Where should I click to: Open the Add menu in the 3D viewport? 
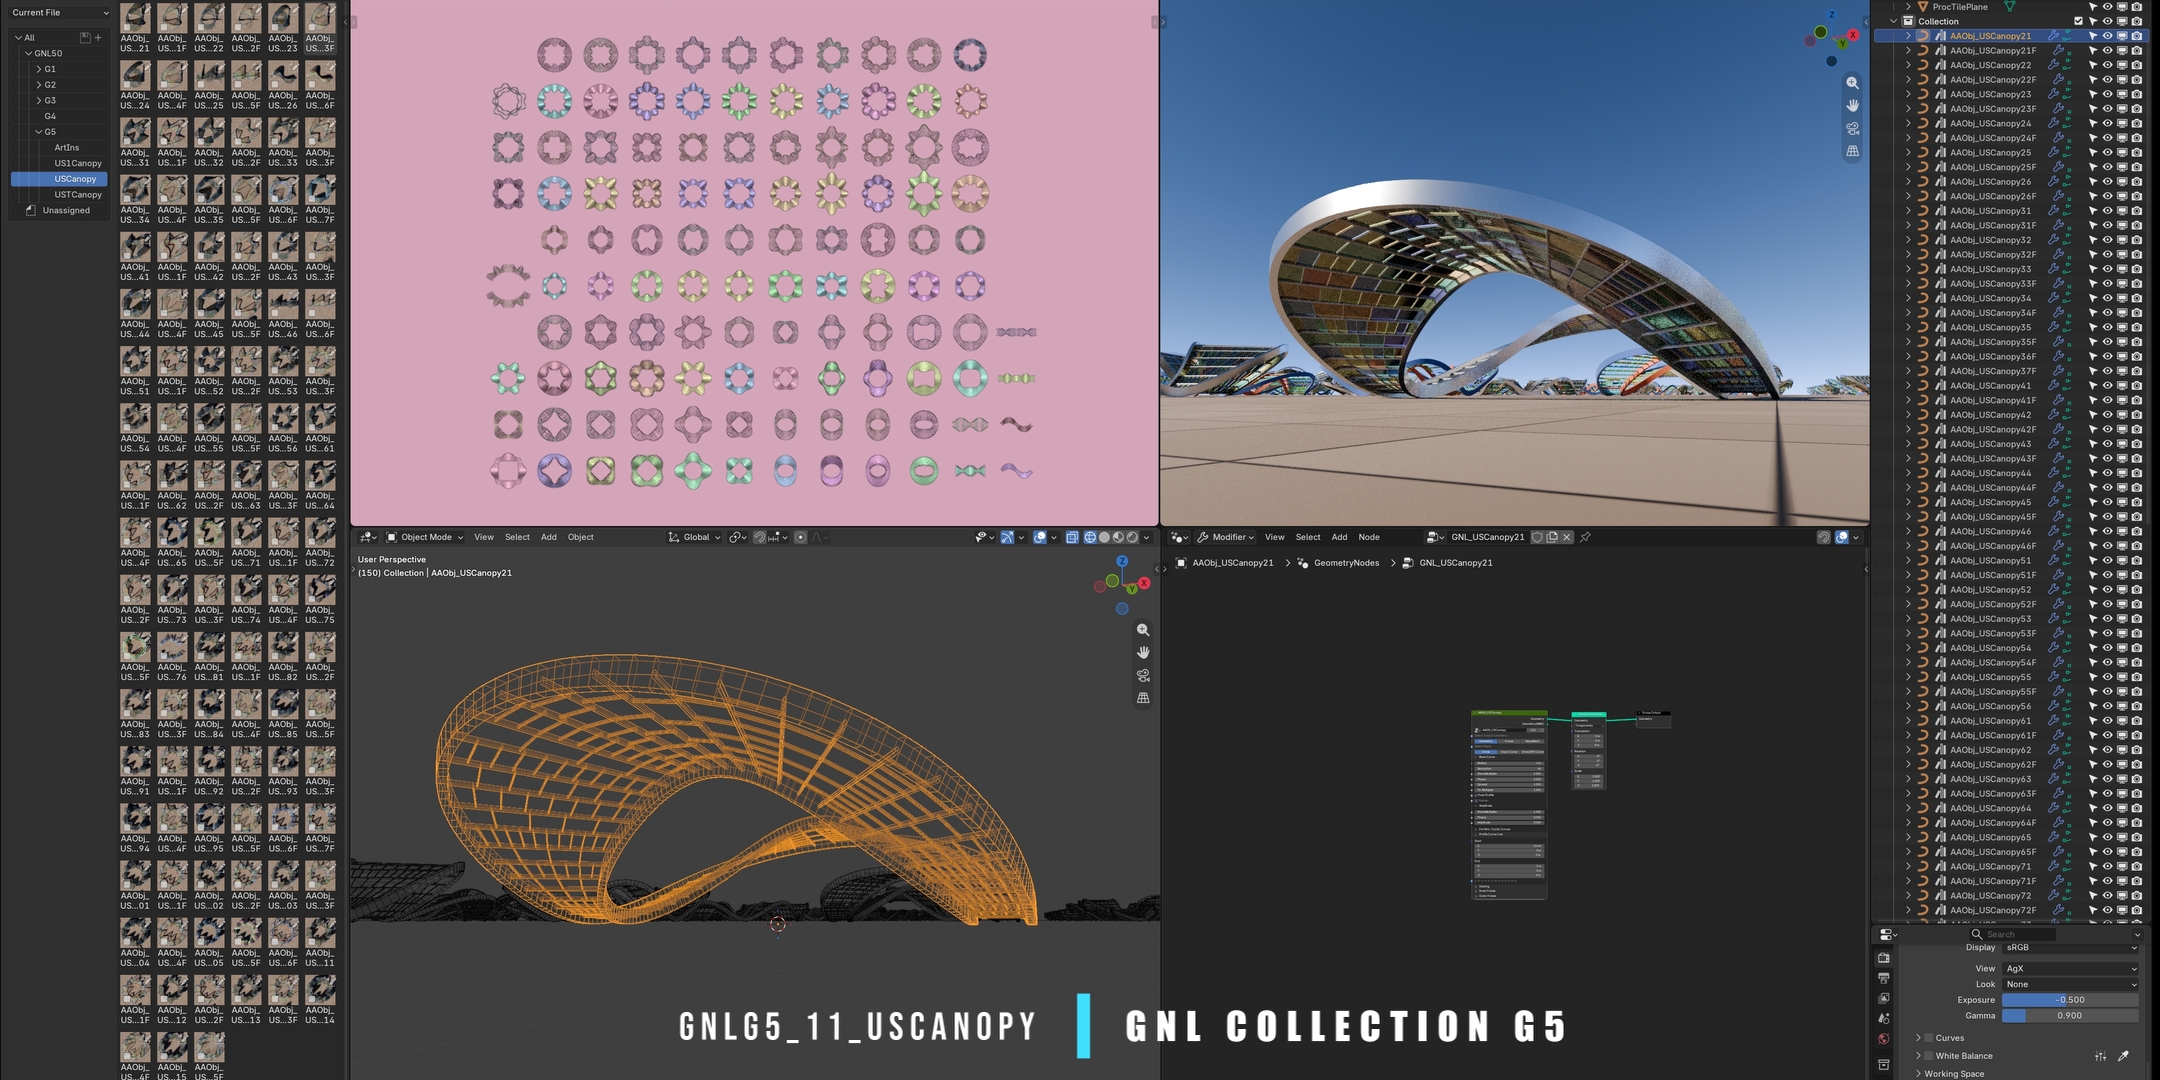point(549,537)
